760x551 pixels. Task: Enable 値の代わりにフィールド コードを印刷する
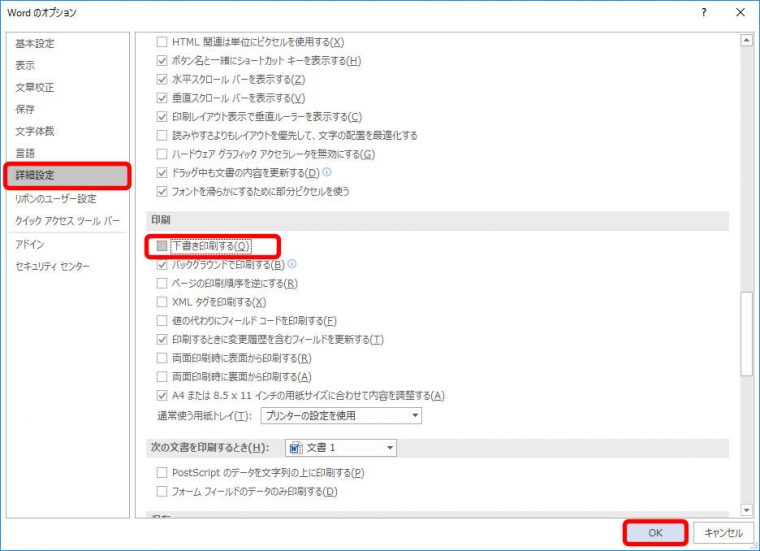tap(162, 321)
